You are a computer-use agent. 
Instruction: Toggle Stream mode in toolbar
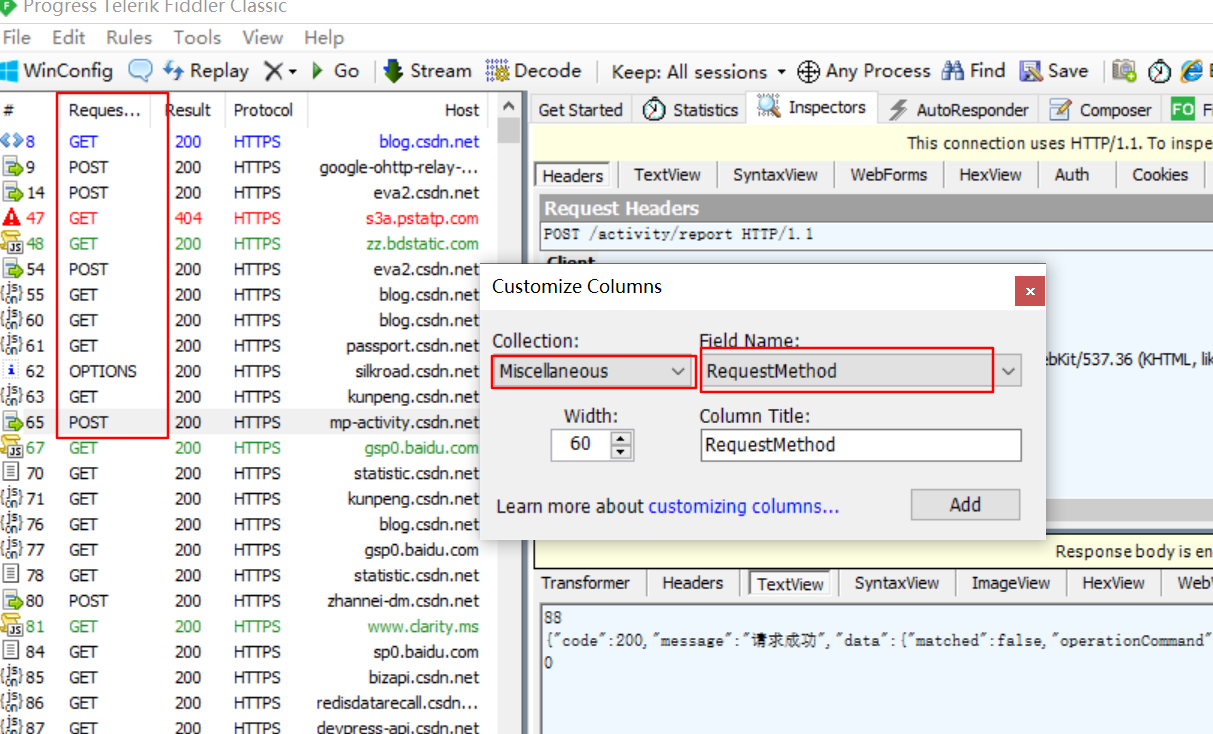[x=427, y=71]
